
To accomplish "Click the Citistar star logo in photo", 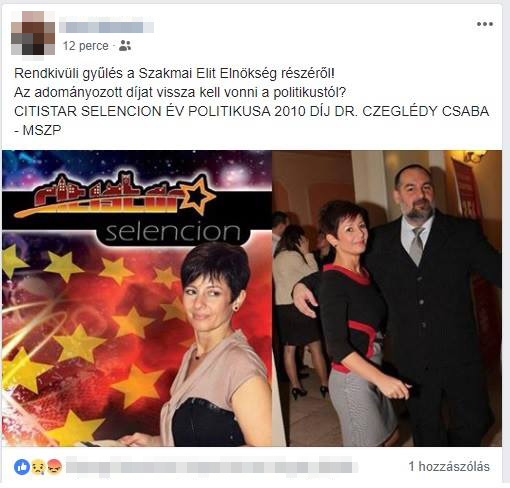I will pyautogui.click(x=115, y=196).
